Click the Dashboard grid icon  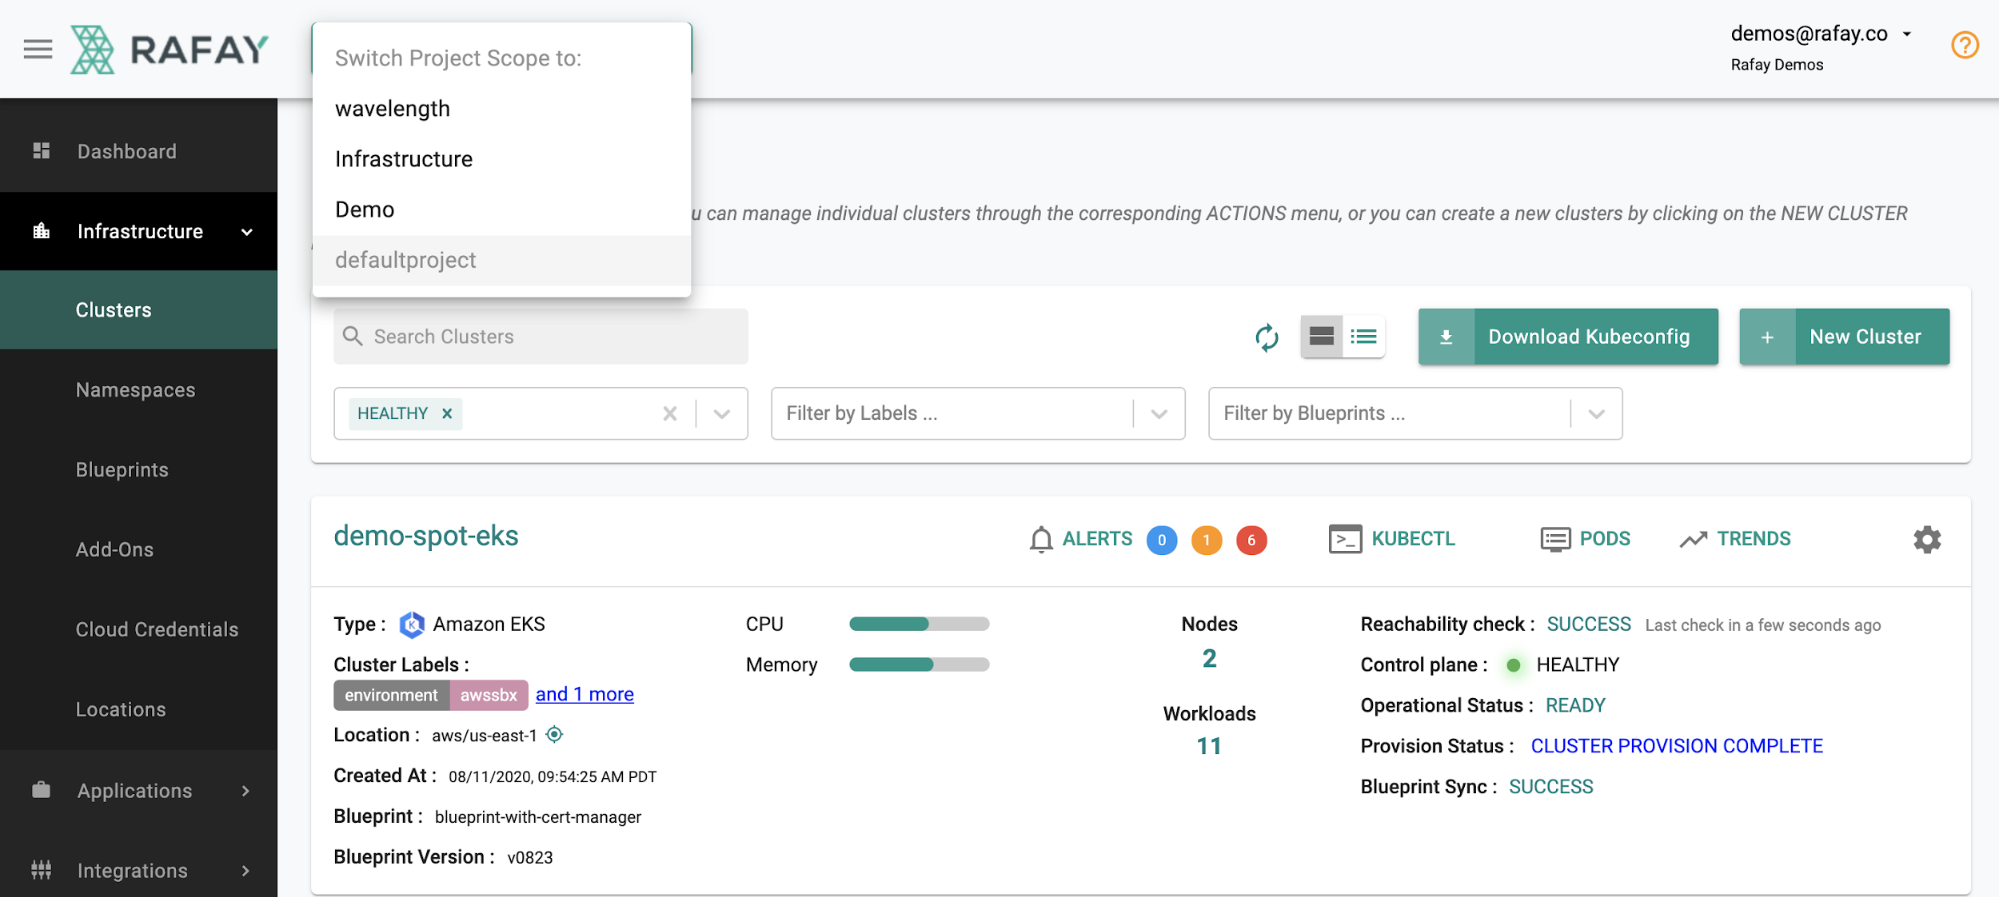[x=41, y=151]
